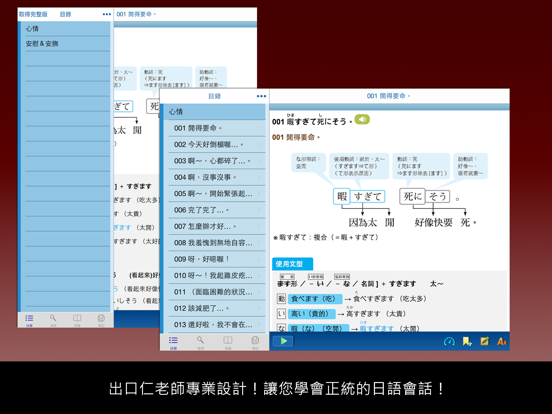The image size is (552, 414).
Task: Open the book tab in front window
Action: [x=228, y=342]
